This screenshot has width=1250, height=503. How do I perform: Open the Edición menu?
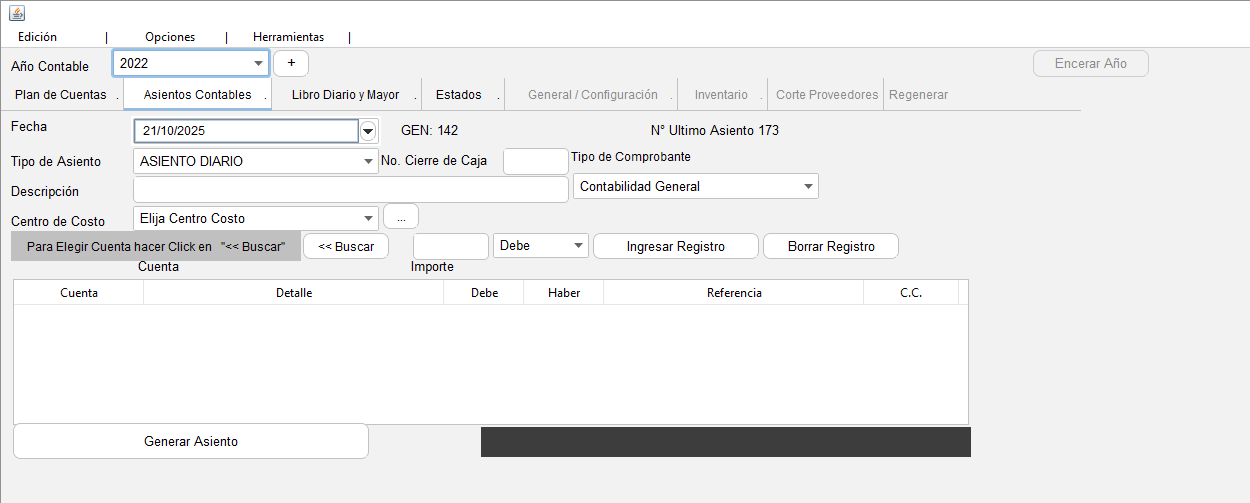pyautogui.click(x=38, y=37)
